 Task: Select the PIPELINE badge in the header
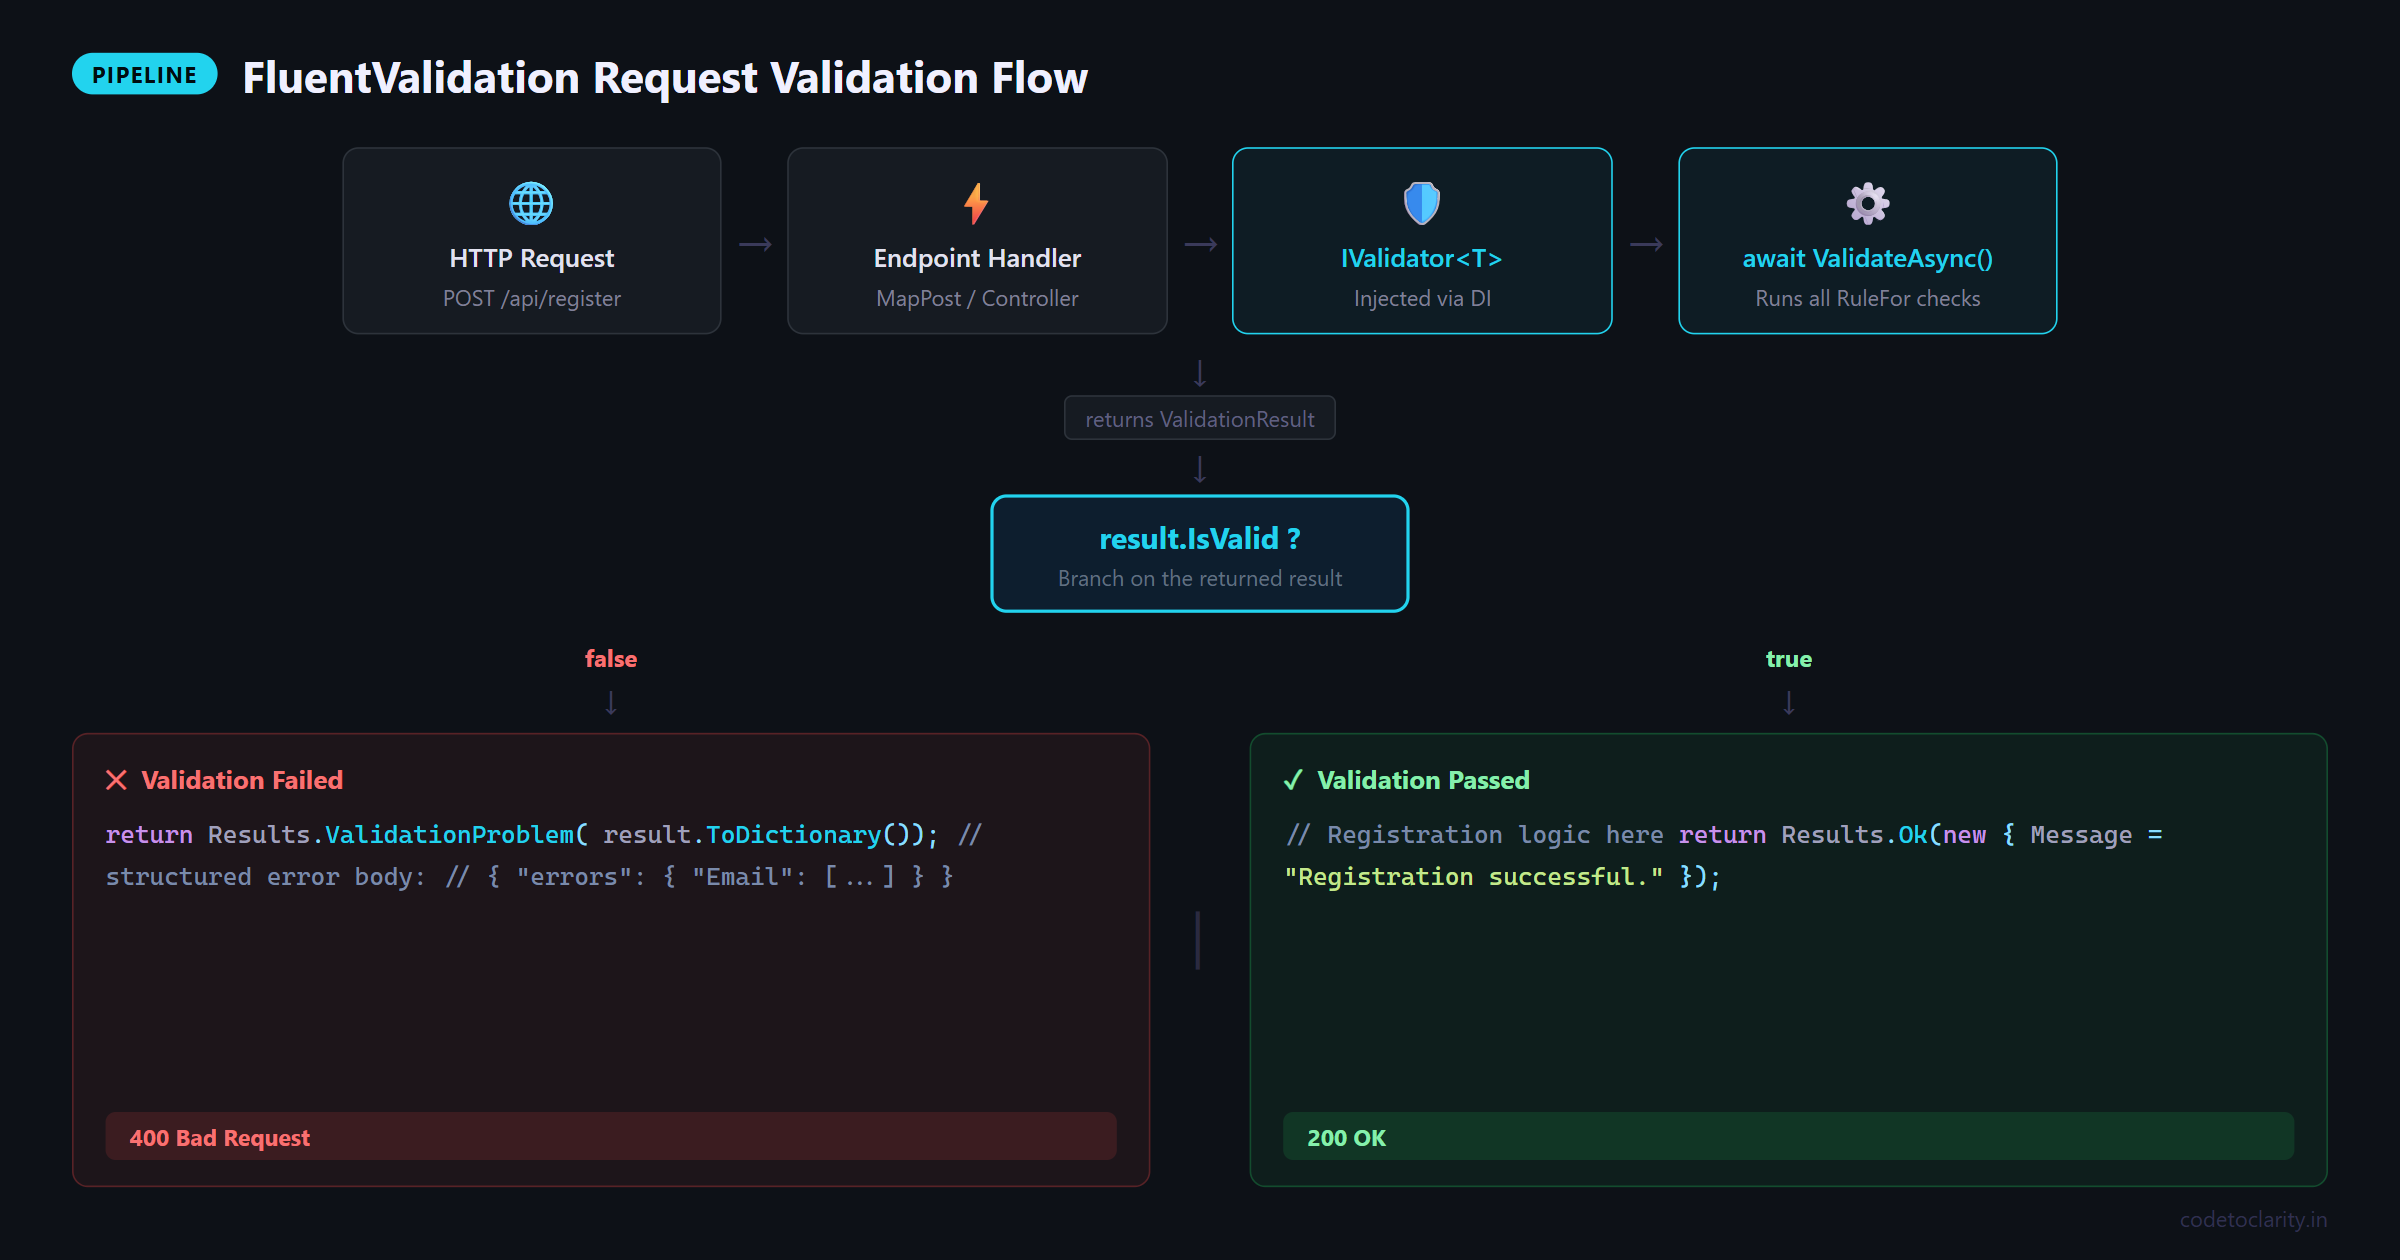click(x=144, y=74)
